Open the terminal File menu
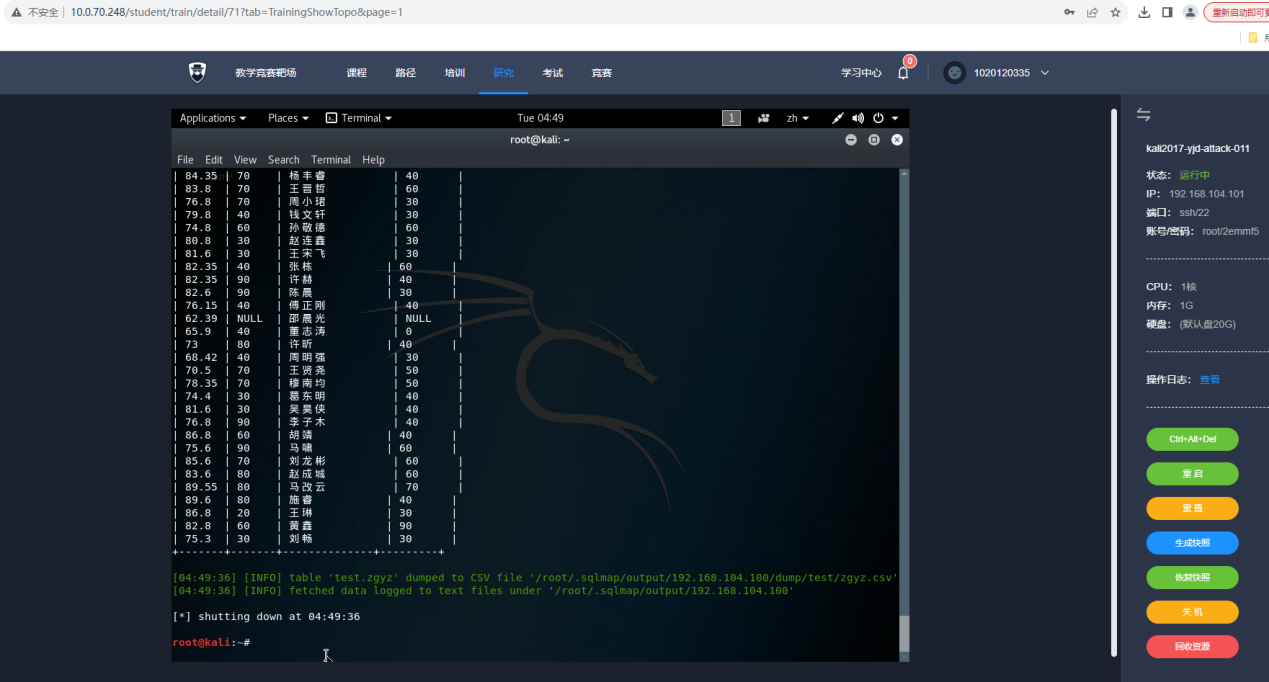1269x682 pixels. click(x=185, y=160)
